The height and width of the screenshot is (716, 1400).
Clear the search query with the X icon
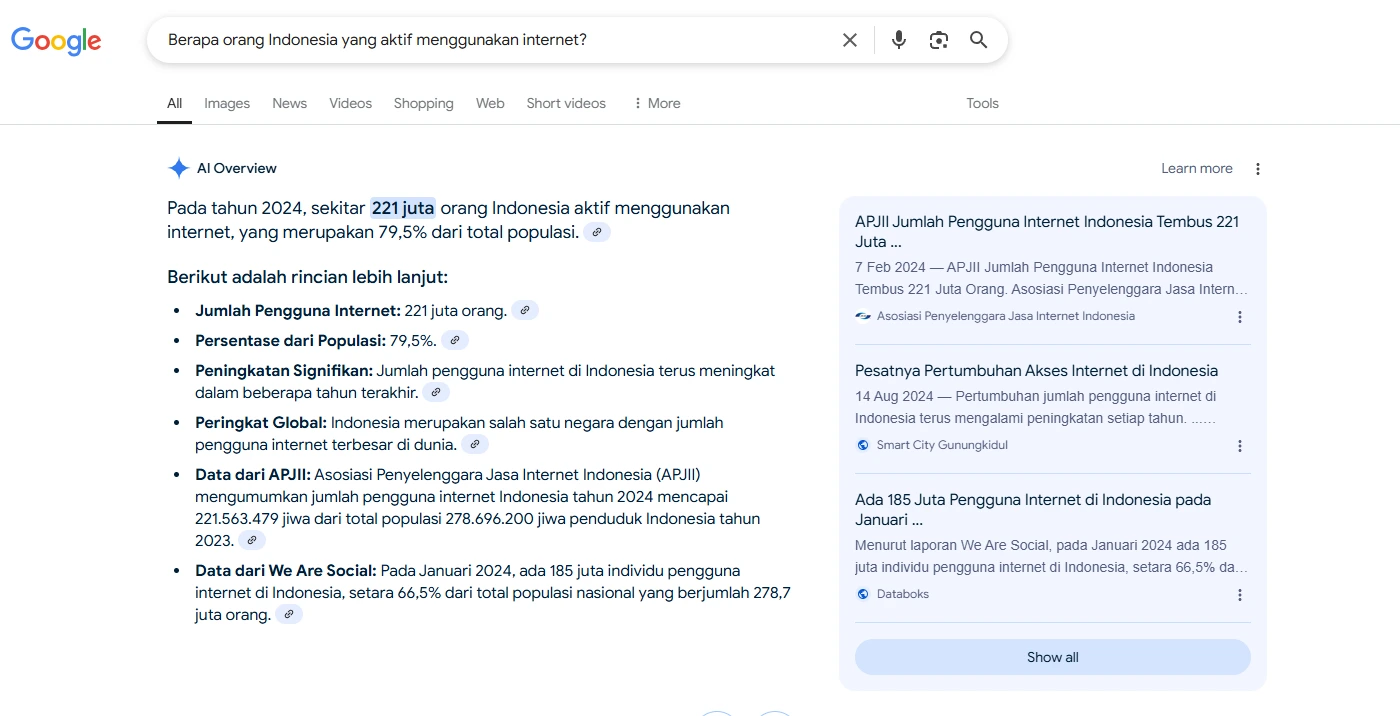point(850,40)
